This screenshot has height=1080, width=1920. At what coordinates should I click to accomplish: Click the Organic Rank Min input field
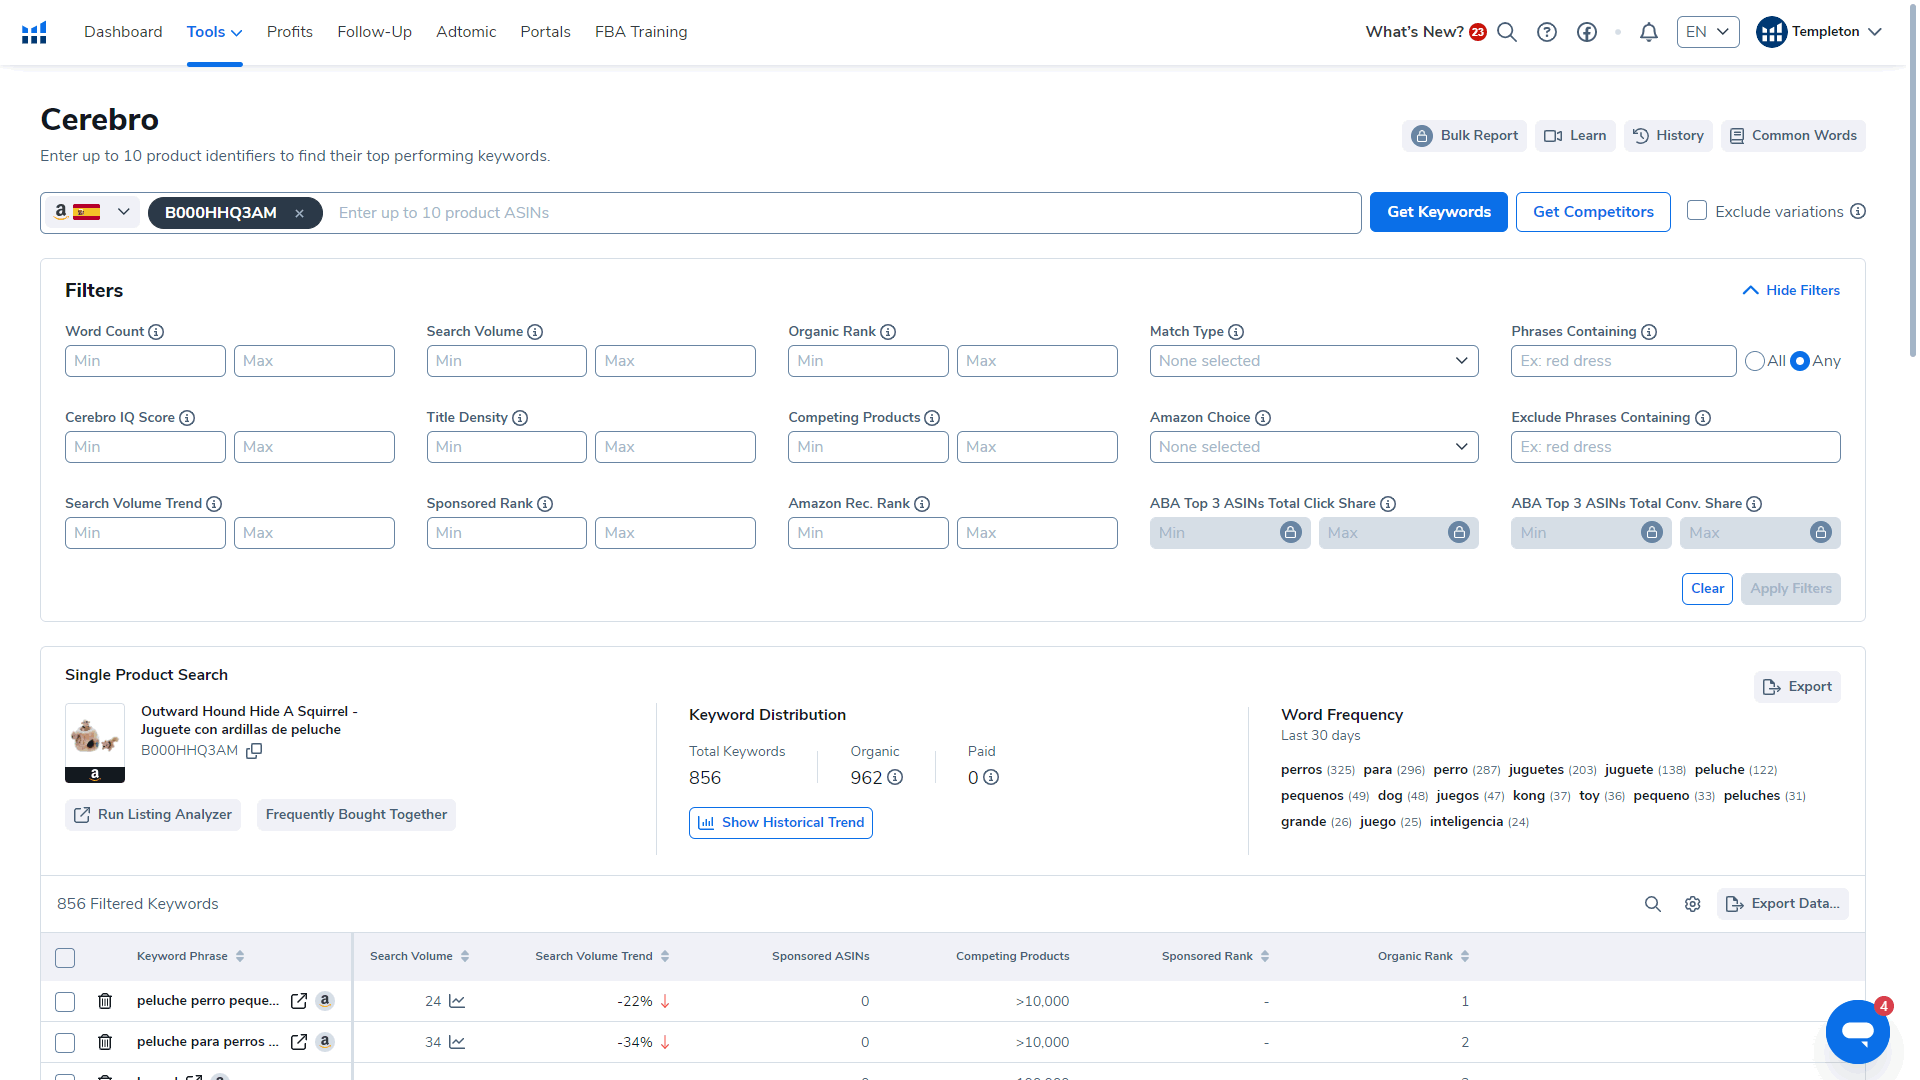click(x=866, y=360)
